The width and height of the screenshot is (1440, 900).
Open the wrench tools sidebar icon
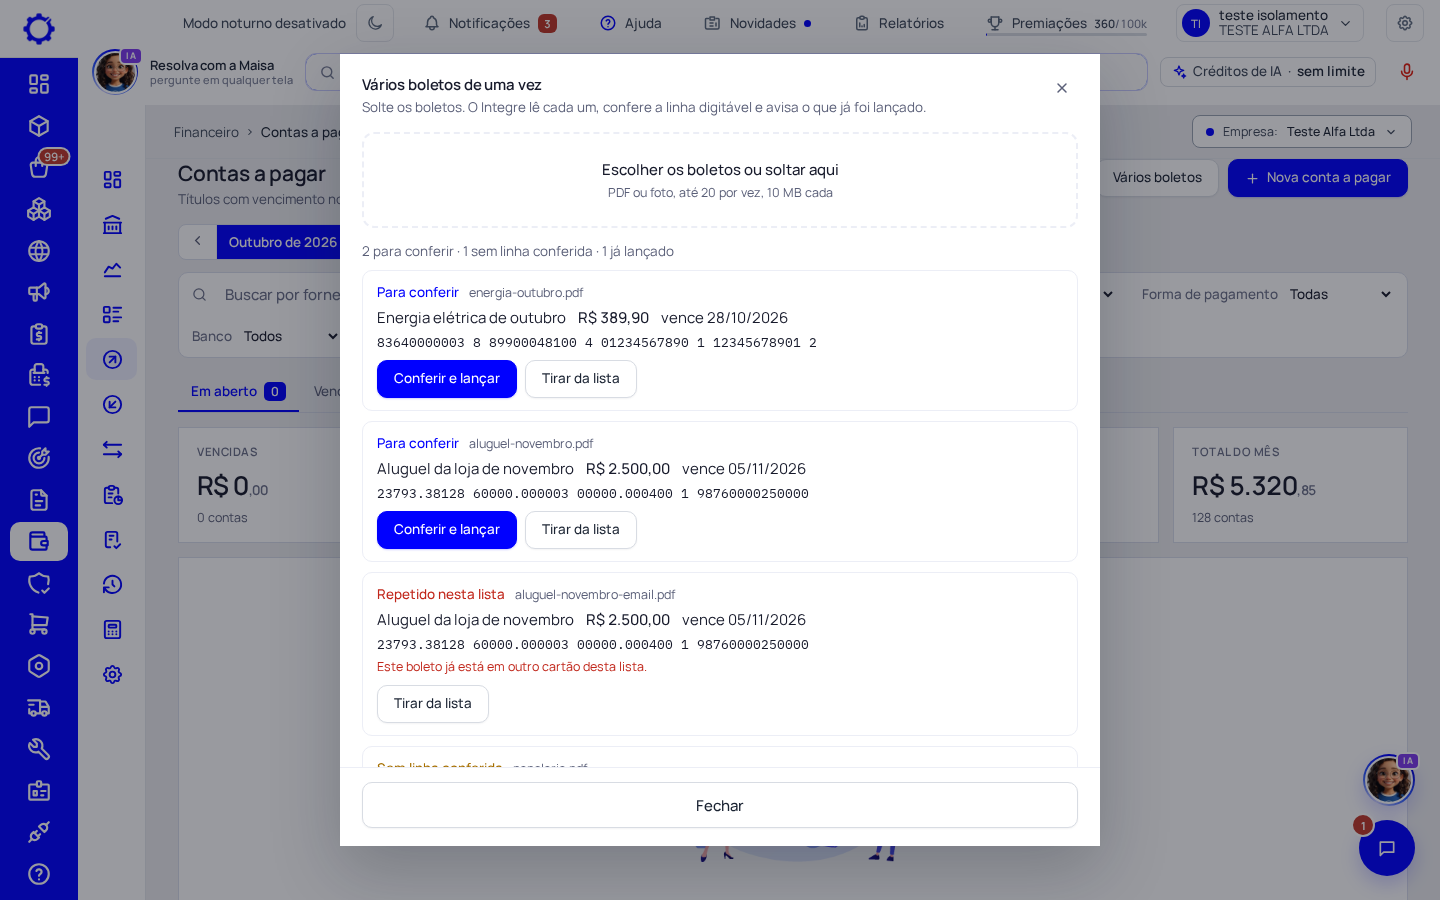(39, 749)
